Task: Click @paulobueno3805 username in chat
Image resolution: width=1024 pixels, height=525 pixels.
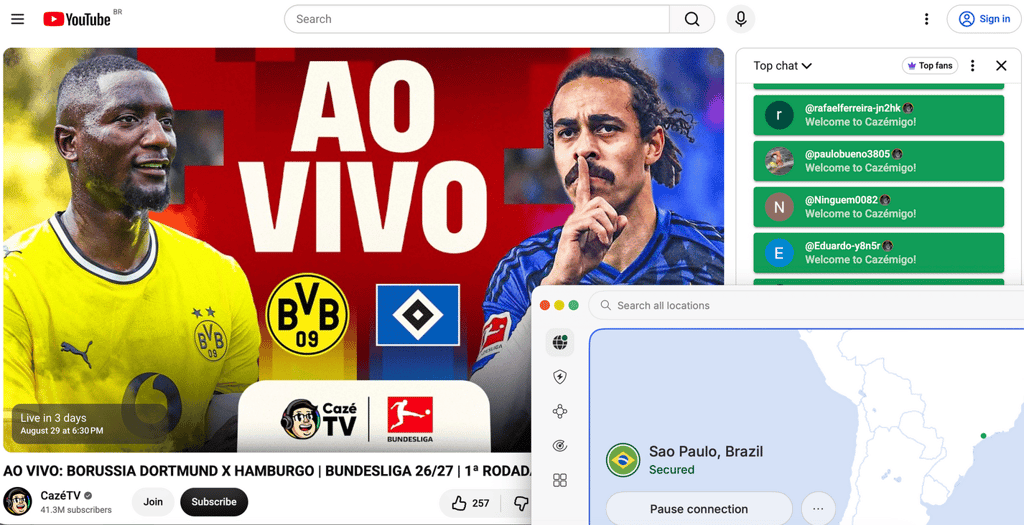Action: pos(847,154)
